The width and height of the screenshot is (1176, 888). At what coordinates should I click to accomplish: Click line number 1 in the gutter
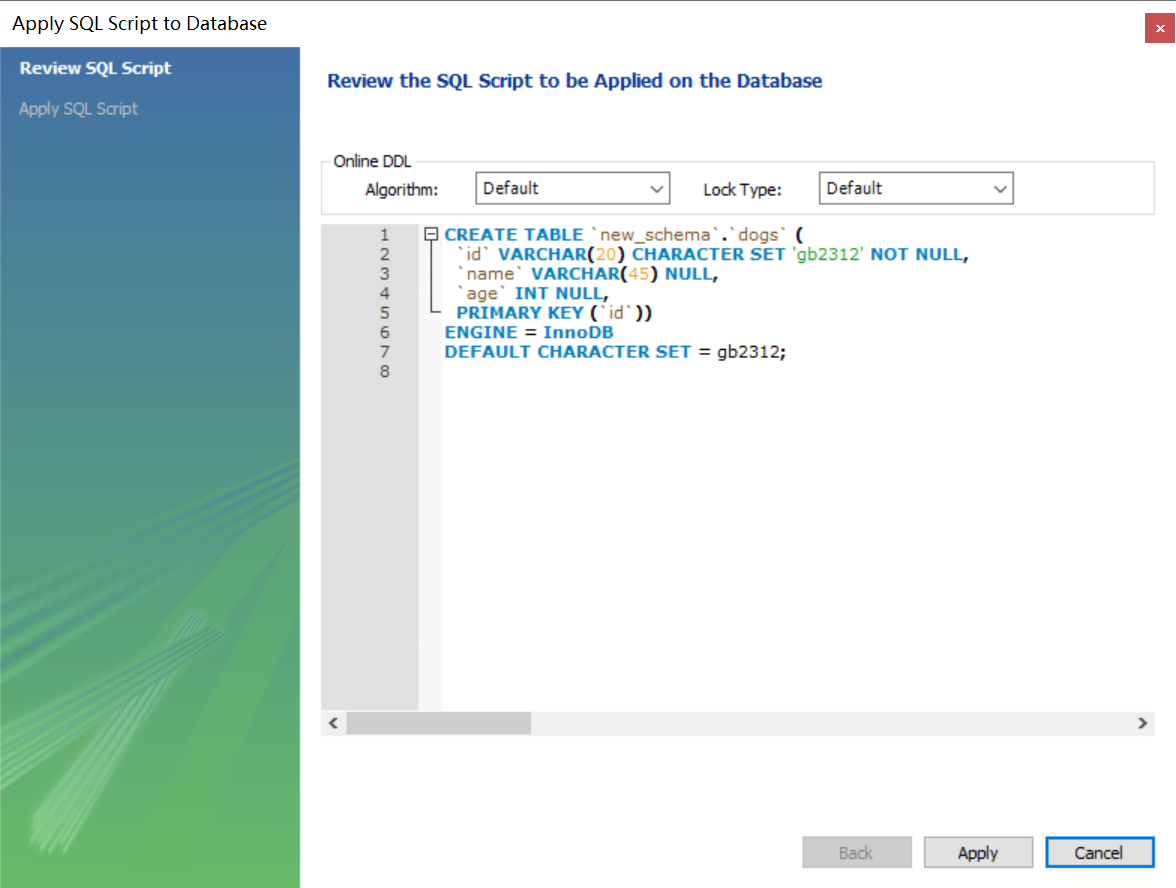[385, 235]
